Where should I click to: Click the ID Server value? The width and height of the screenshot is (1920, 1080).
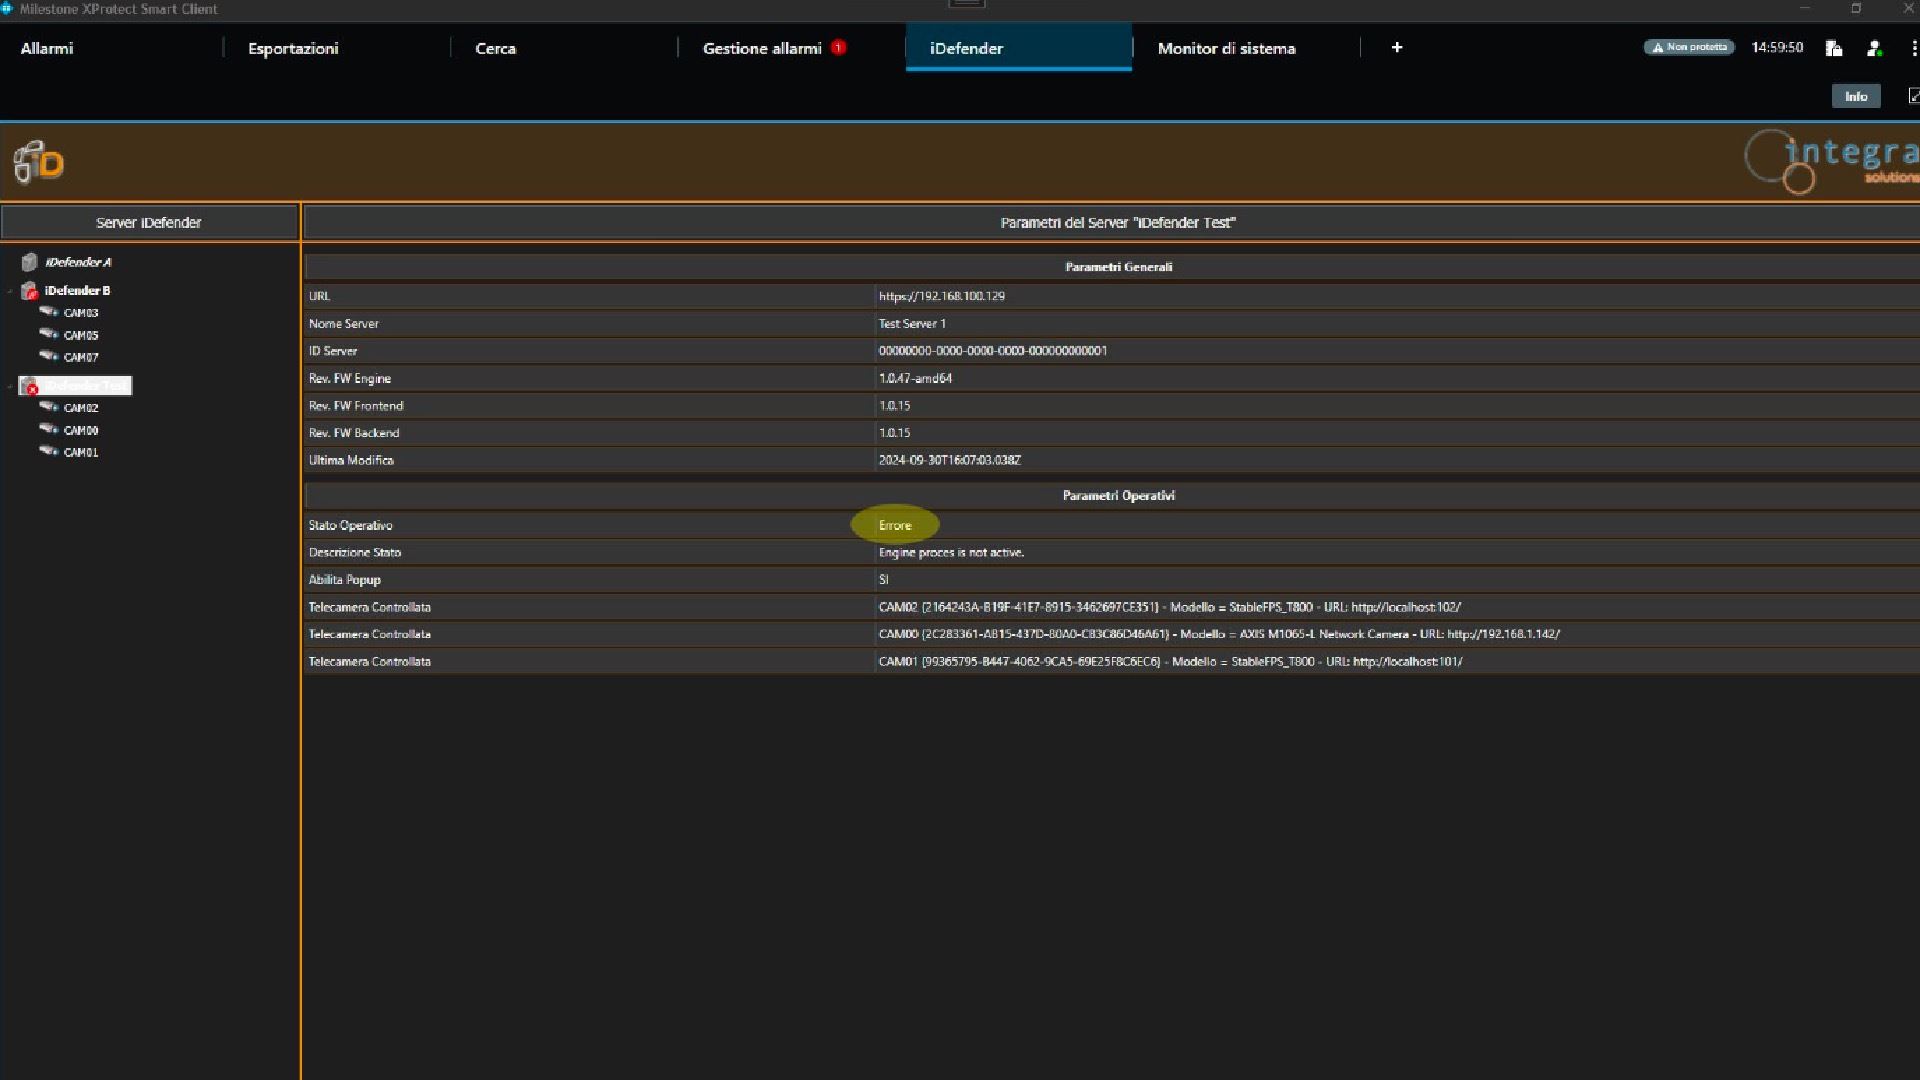pos(992,351)
